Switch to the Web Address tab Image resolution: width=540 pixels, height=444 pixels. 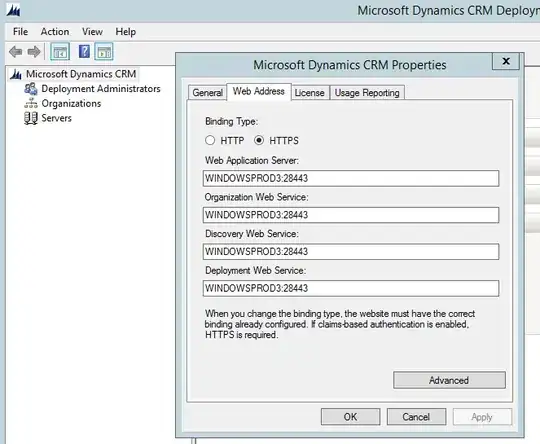click(x=259, y=91)
